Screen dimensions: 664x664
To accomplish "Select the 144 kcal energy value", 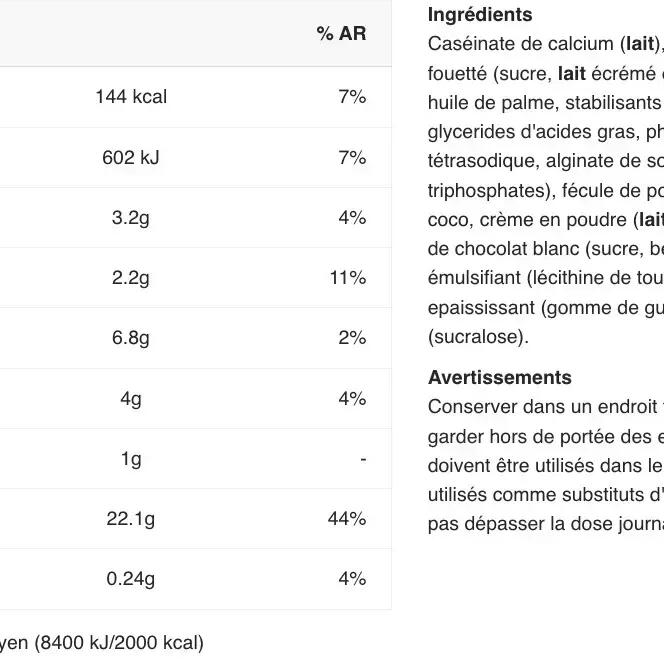I will [131, 97].
